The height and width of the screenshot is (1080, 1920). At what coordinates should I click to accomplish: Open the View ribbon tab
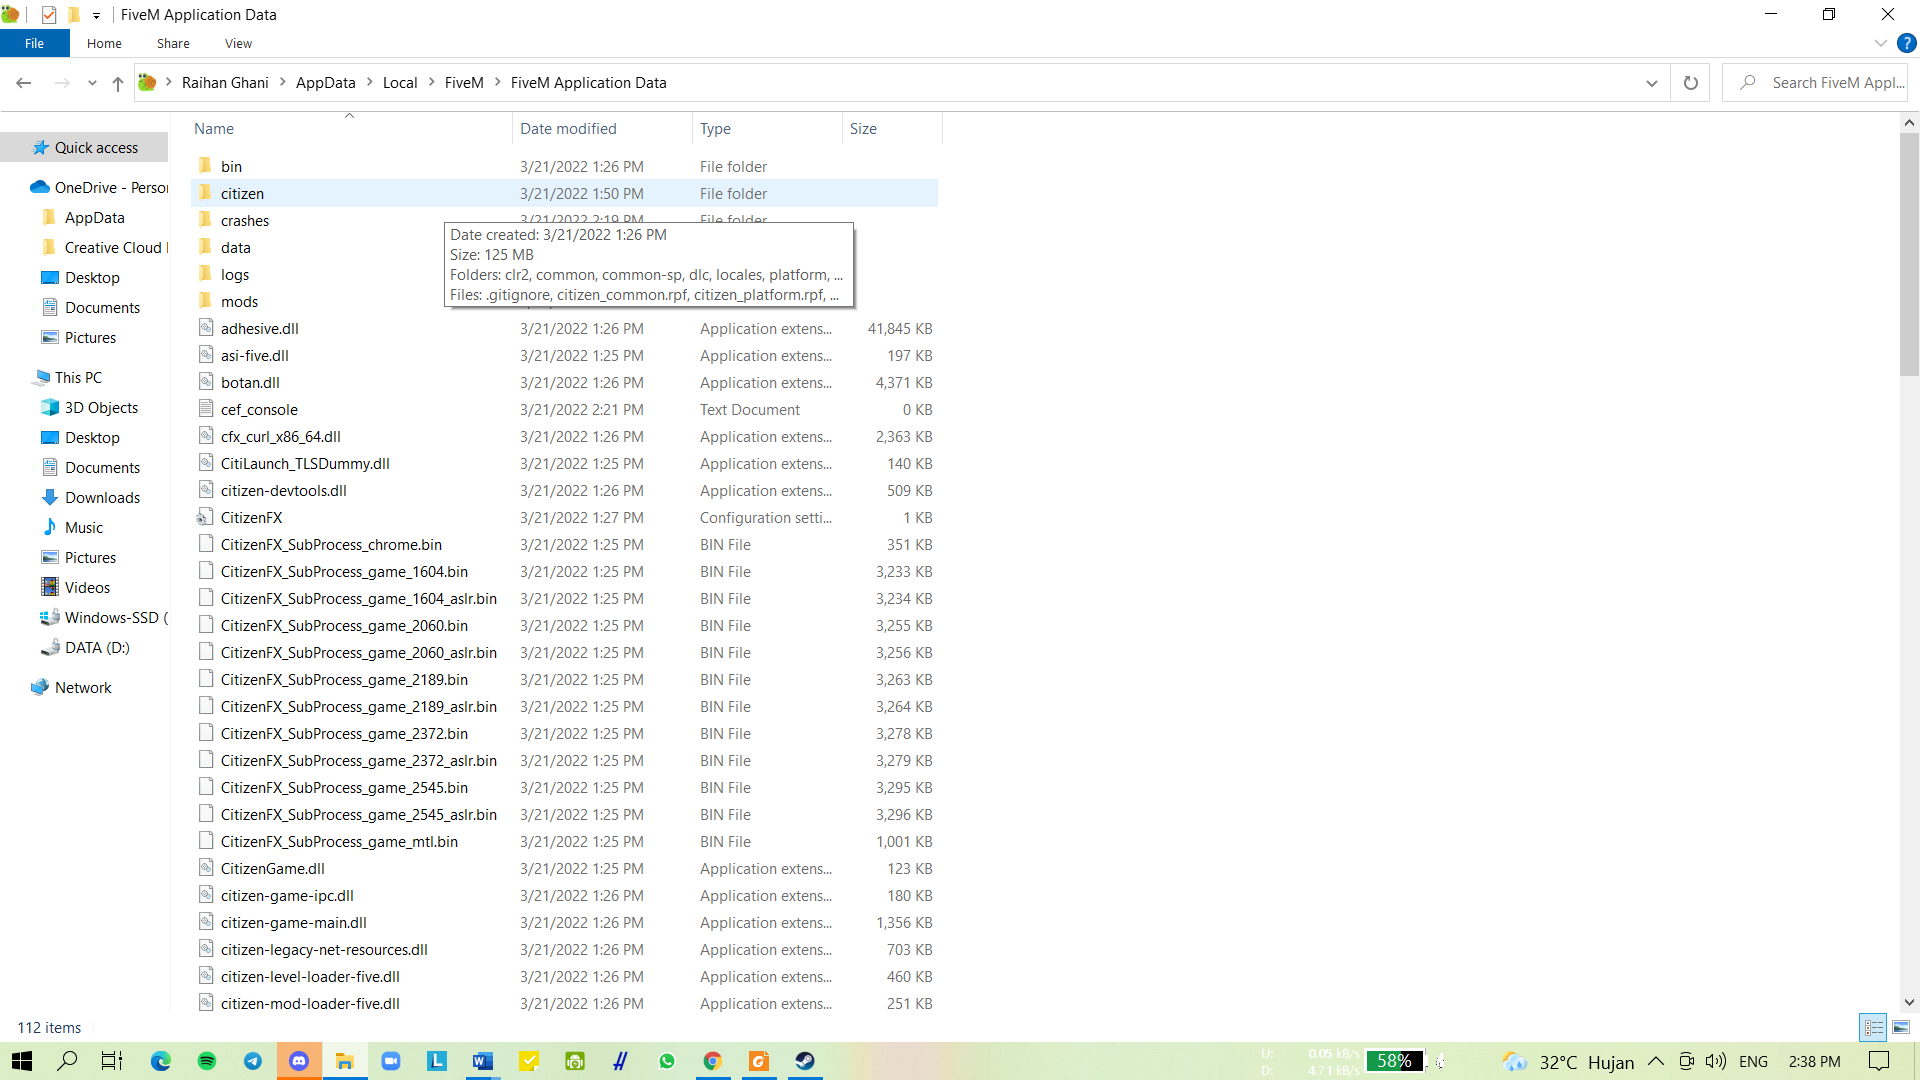point(238,43)
